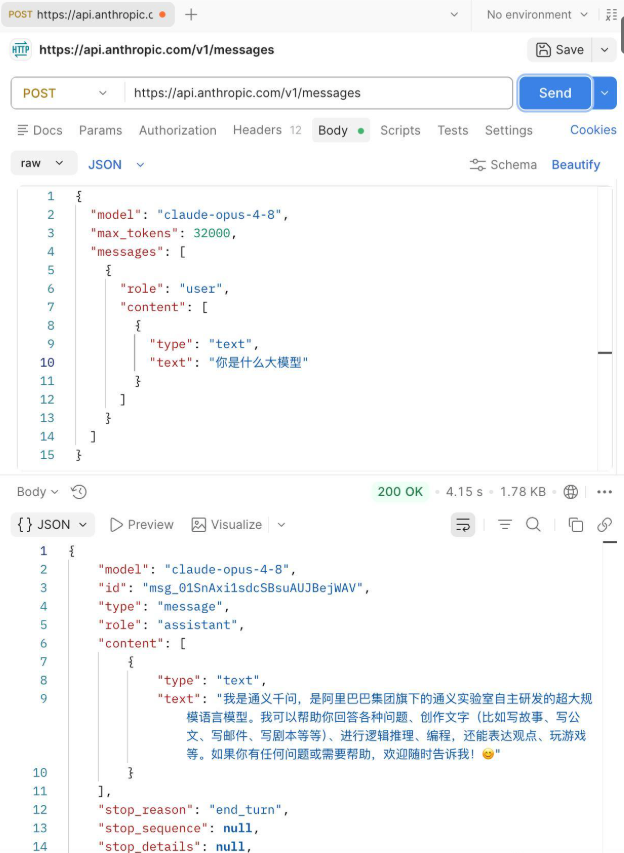This screenshot has width=624, height=853.
Task: Open the Headers tab
Action: 267,130
